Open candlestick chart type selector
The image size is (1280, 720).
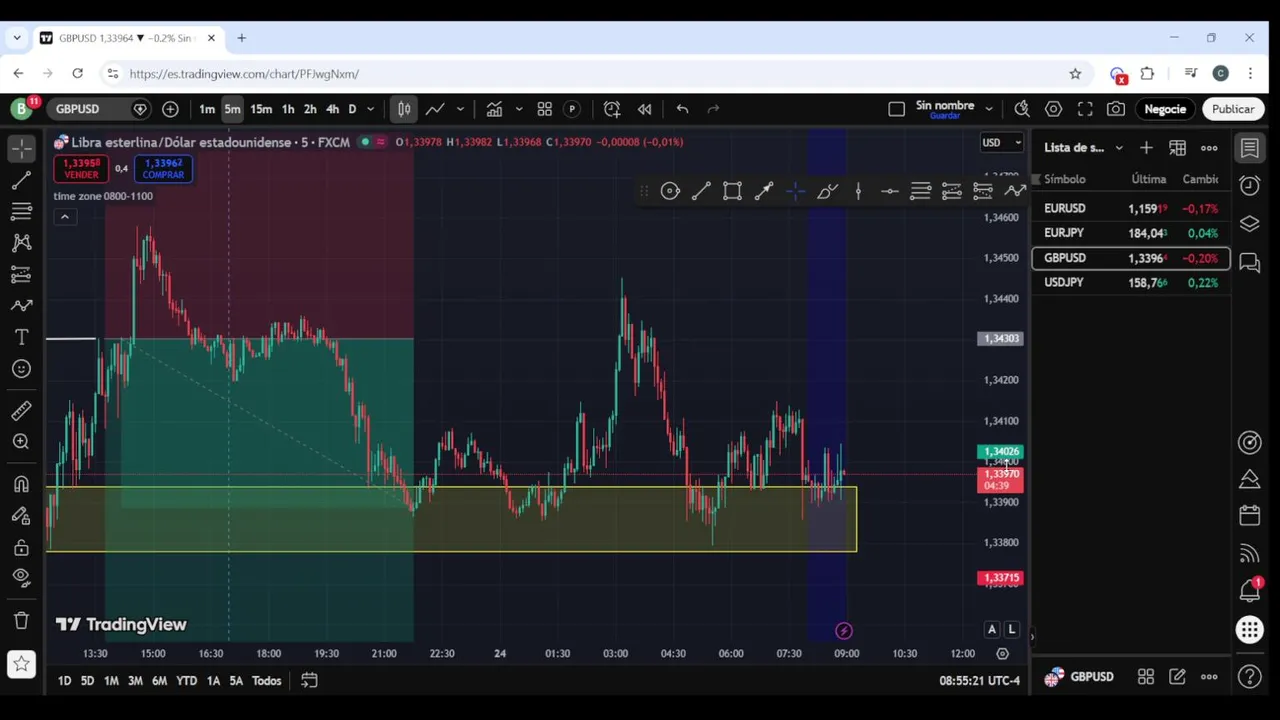point(404,109)
